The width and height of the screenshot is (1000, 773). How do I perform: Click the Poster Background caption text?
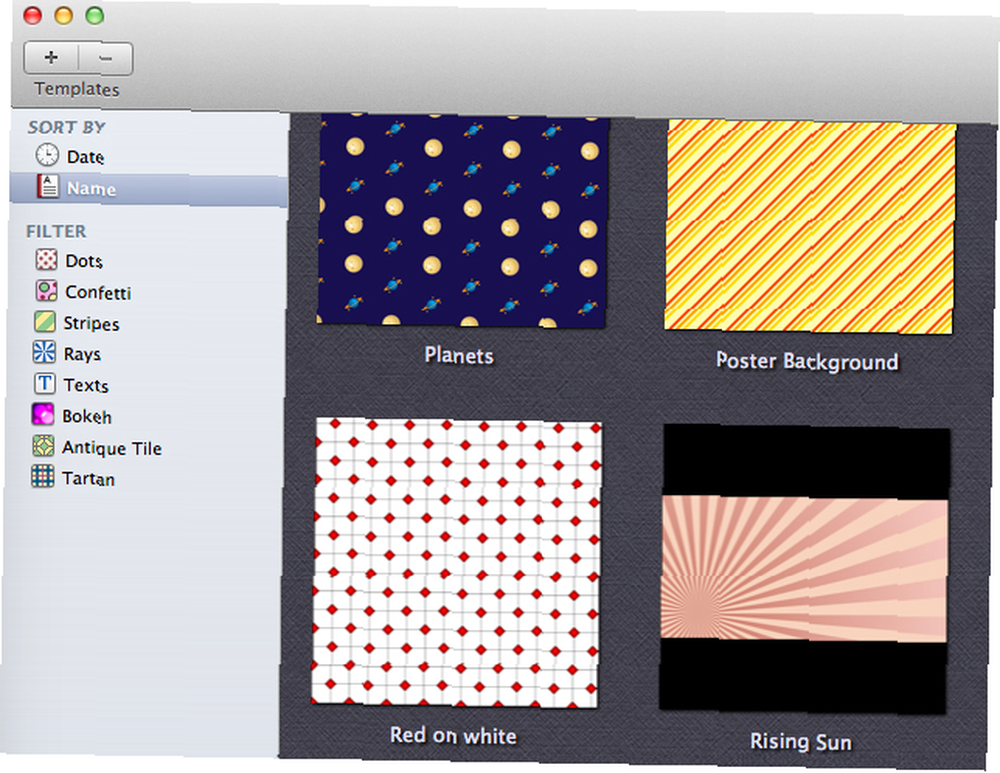(x=807, y=362)
